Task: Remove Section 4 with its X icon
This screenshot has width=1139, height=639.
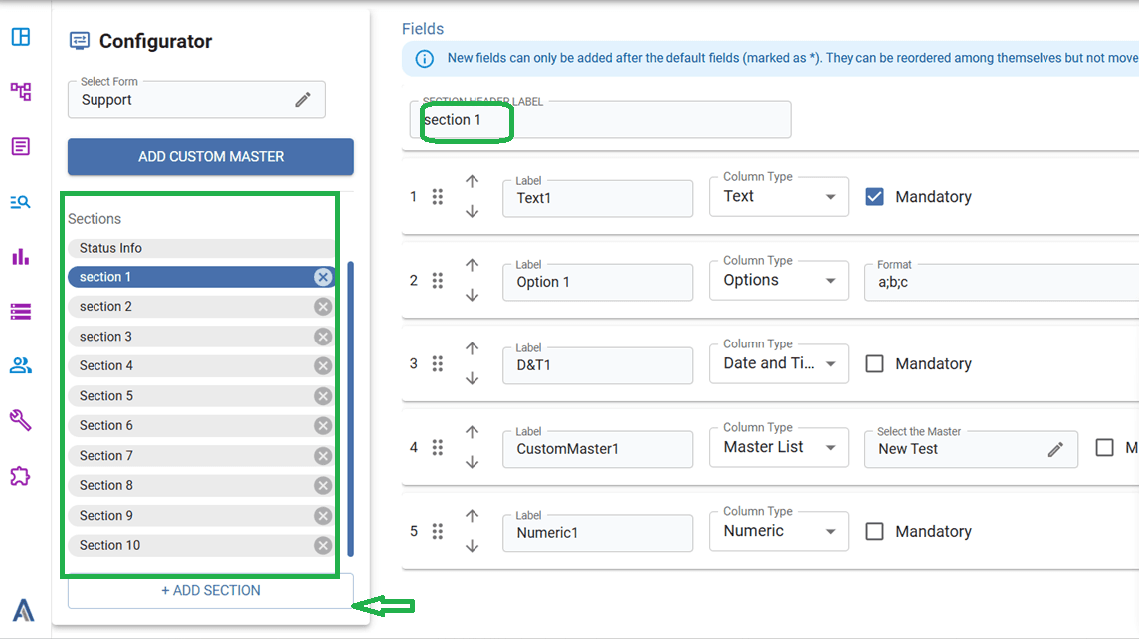Action: [x=323, y=365]
